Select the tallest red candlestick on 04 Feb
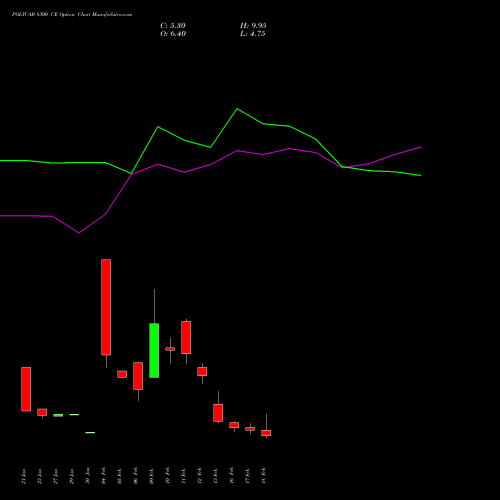Image resolution: width=500 pixels, height=500 pixels. [x=106, y=307]
